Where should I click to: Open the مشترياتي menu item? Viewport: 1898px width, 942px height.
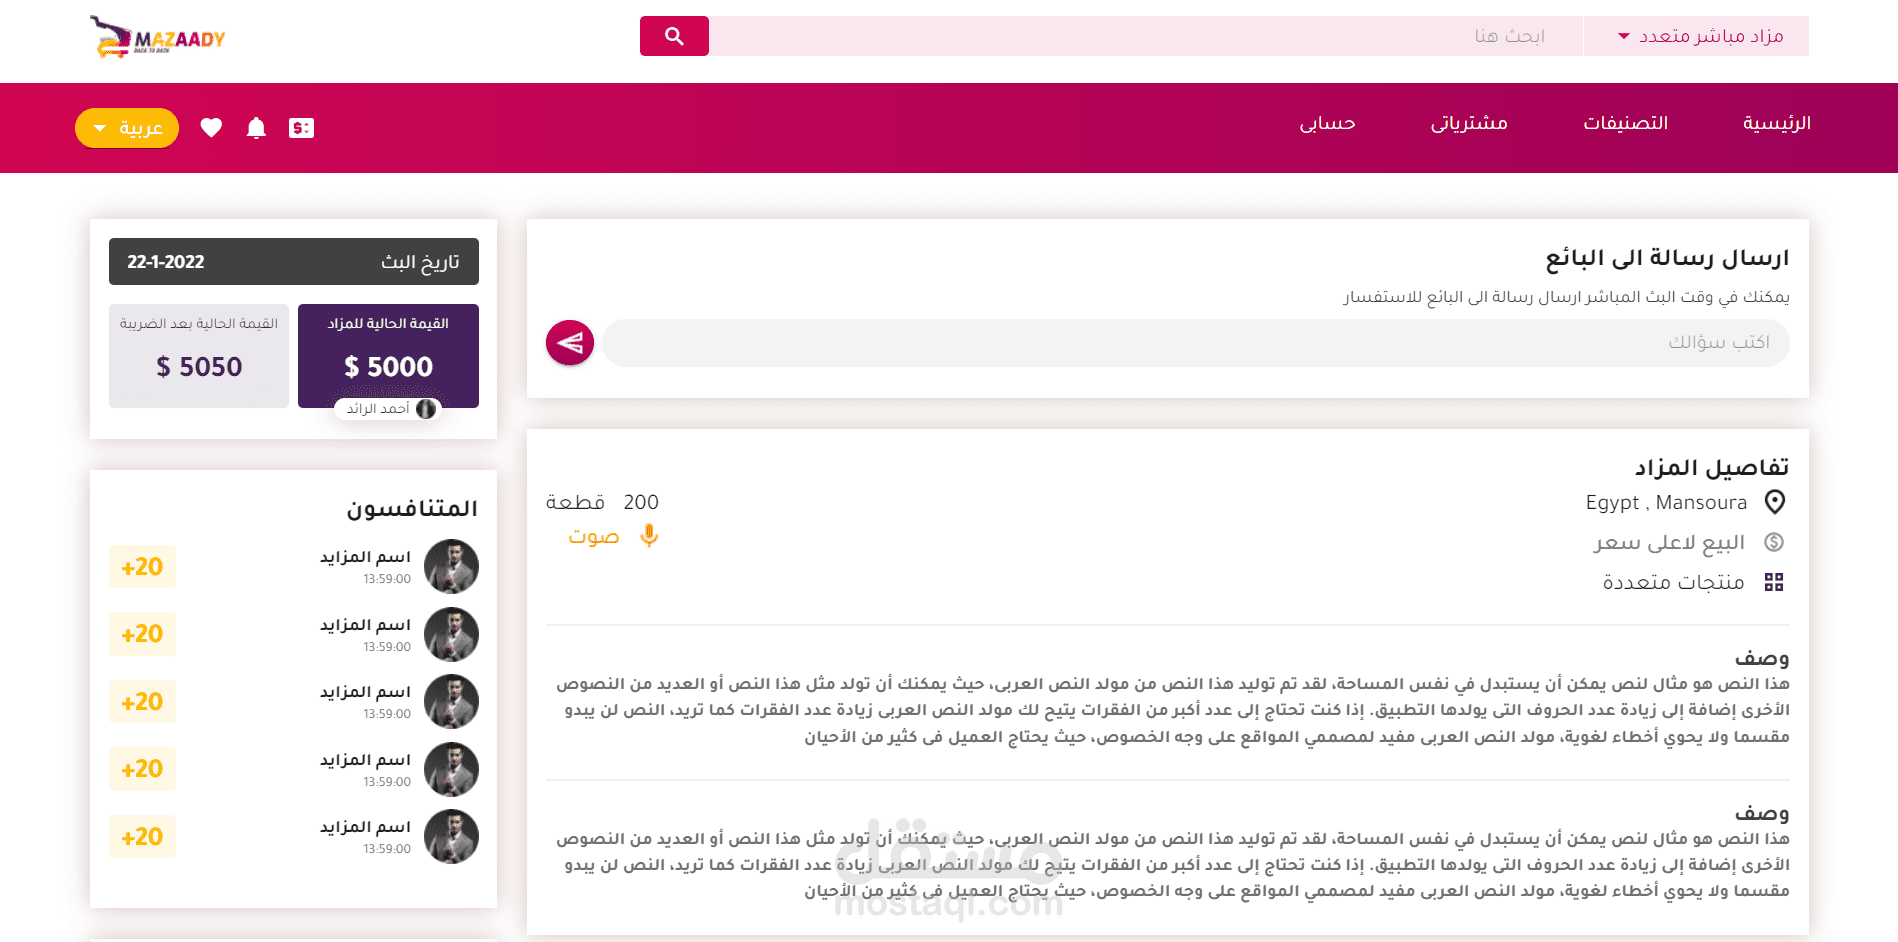pos(1469,123)
